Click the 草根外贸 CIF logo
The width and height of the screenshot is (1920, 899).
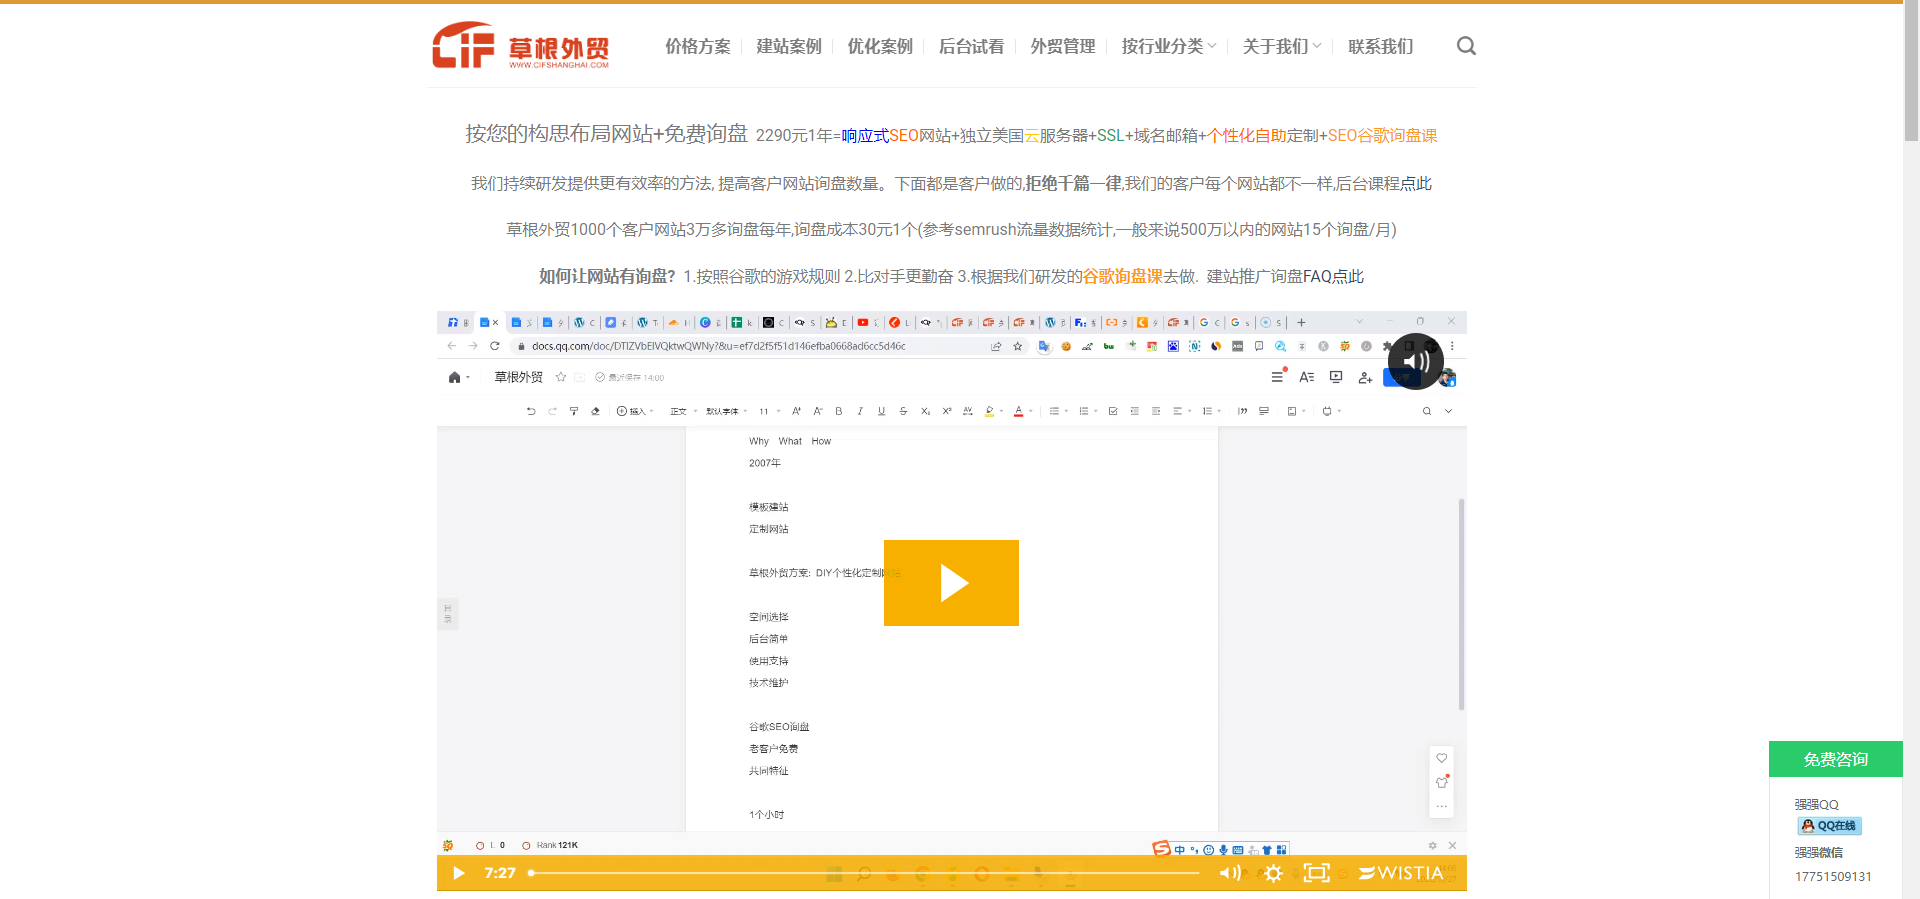point(520,46)
